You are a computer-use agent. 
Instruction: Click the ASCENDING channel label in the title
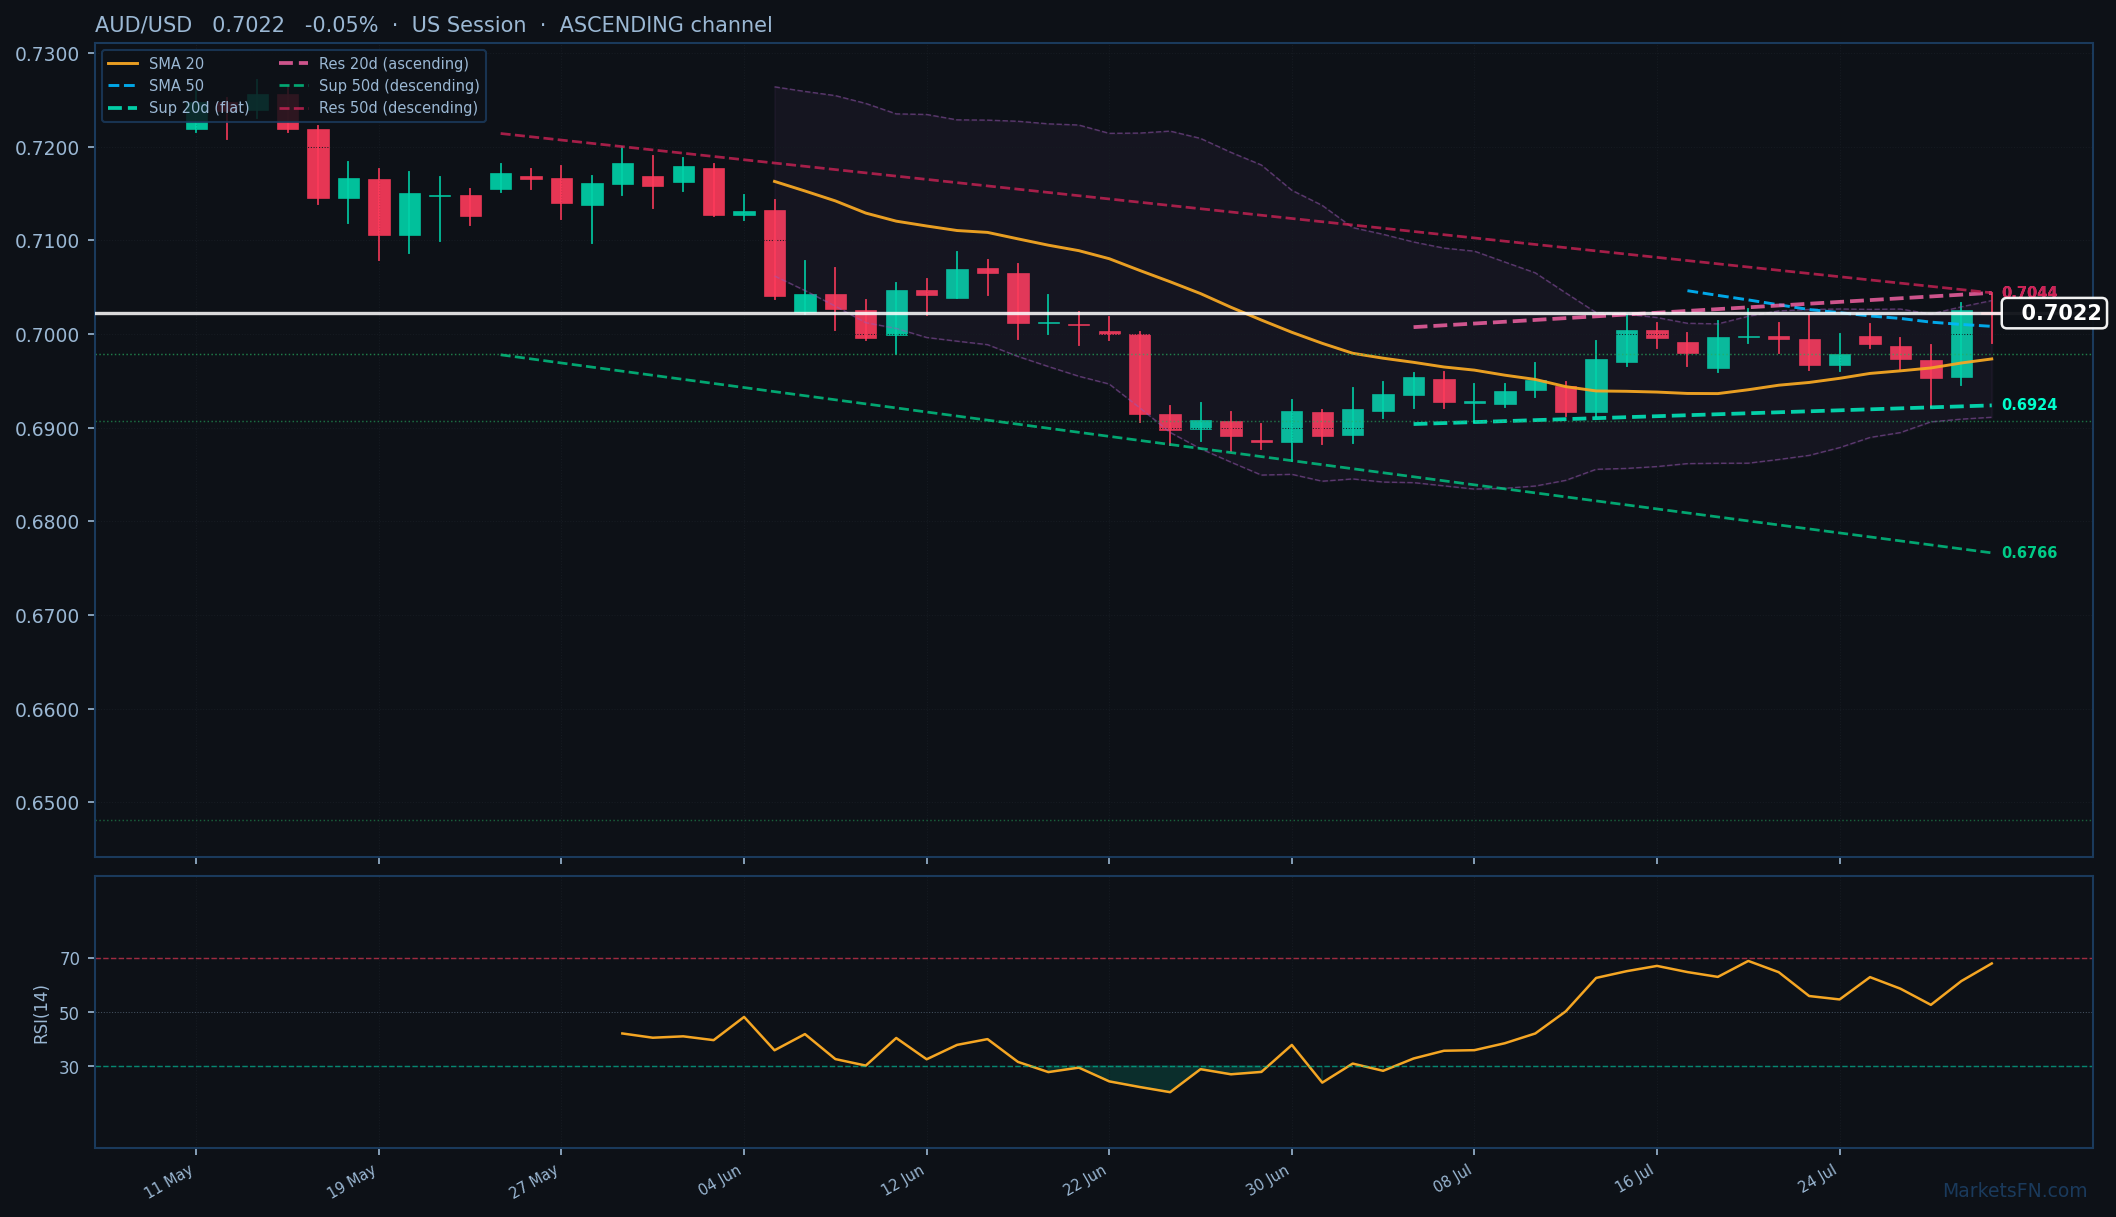tap(666, 25)
